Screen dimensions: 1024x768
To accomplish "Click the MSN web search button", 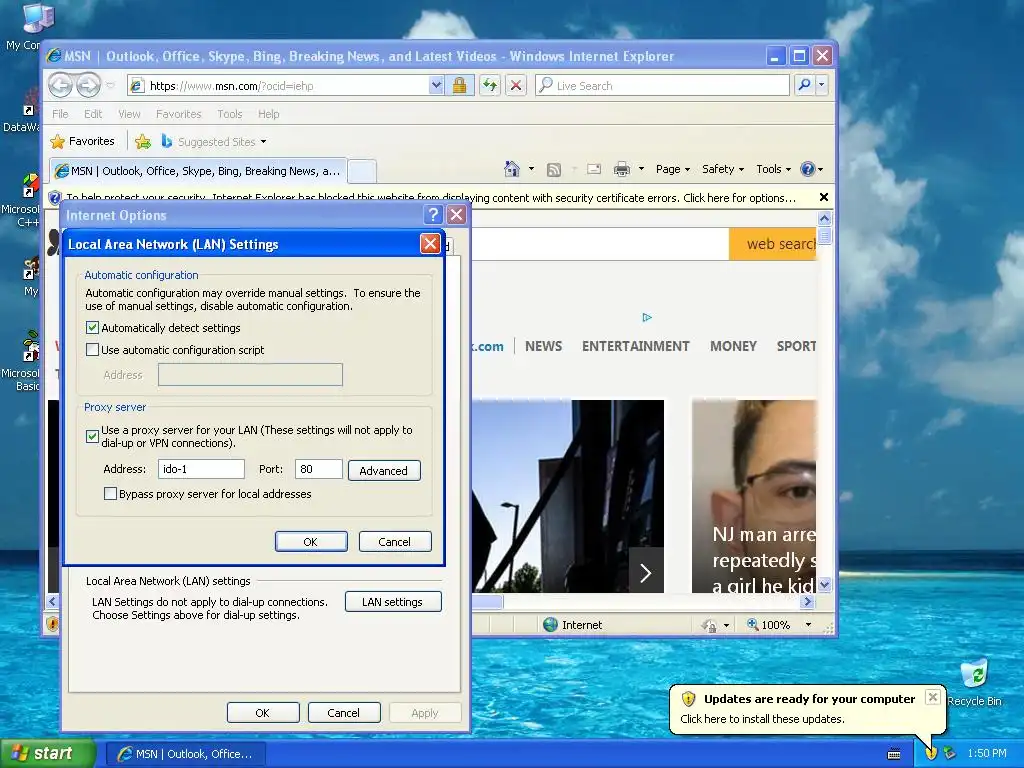I will [x=773, y=244].
